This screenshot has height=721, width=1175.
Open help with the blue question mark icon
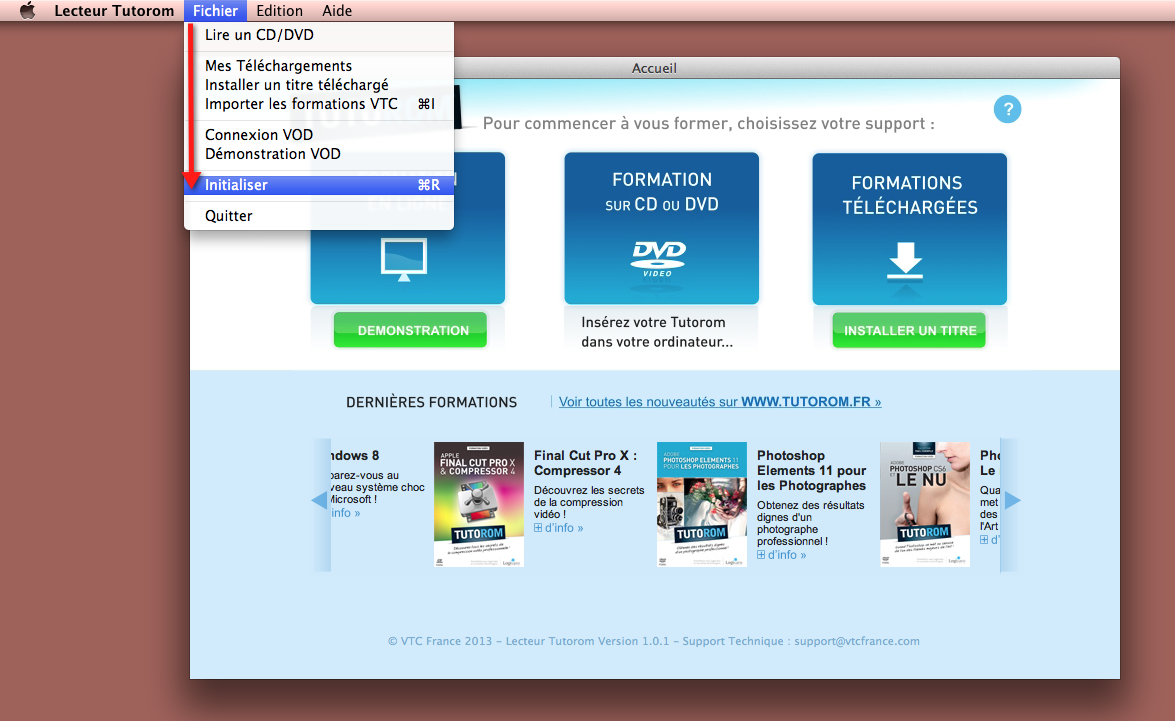(1007, 109)
